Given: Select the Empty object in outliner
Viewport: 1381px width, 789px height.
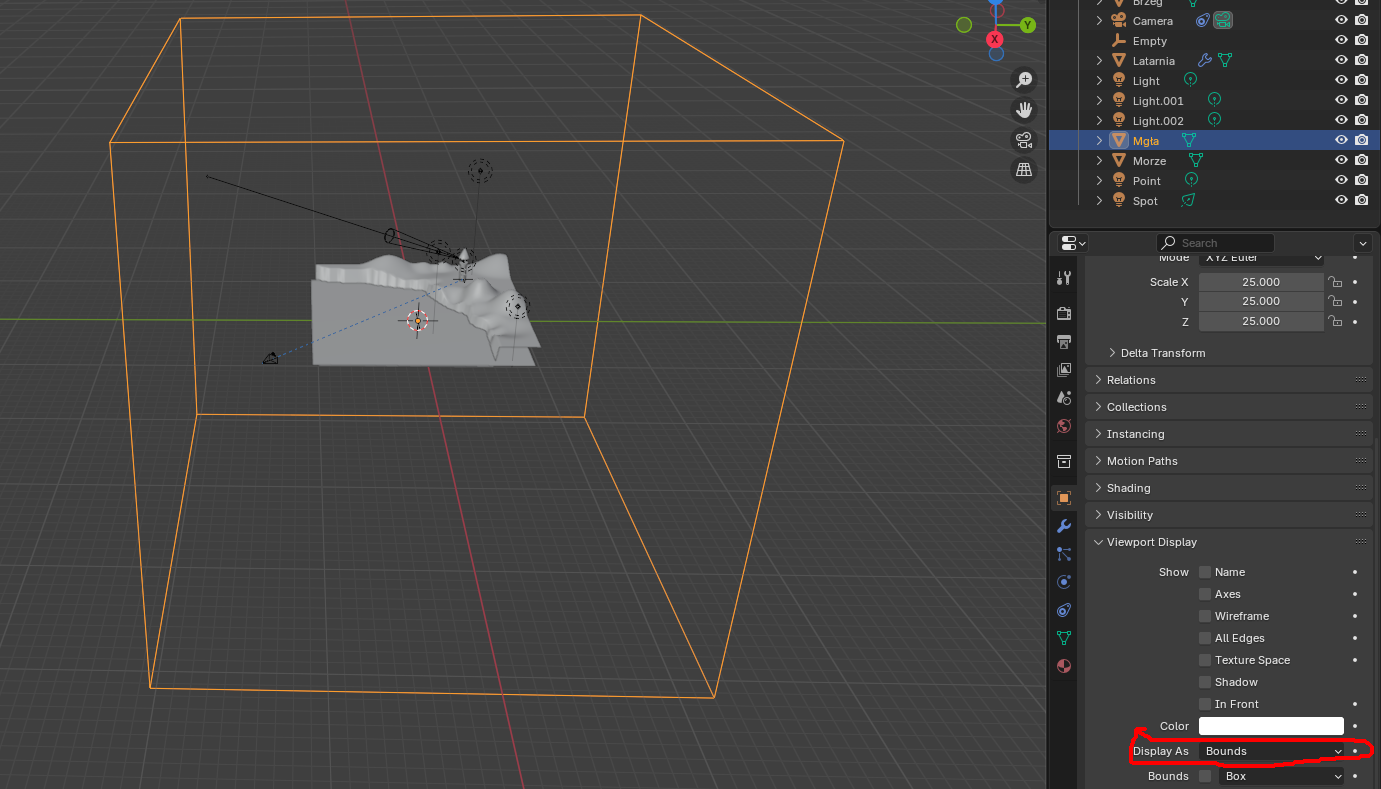Looking at the screenshot, I should [1149, 41].
